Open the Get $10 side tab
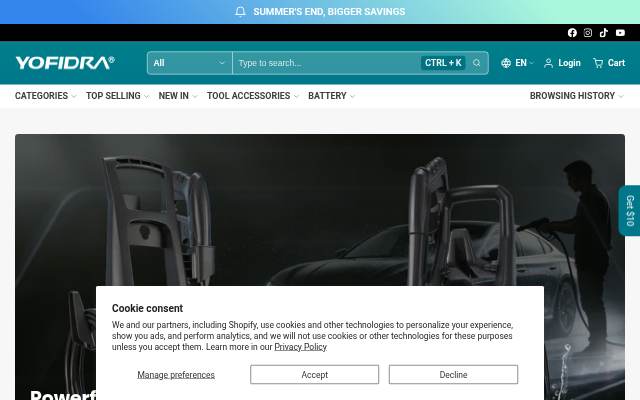Viewport: 640px width, 400px height. (x=630, y=211)
